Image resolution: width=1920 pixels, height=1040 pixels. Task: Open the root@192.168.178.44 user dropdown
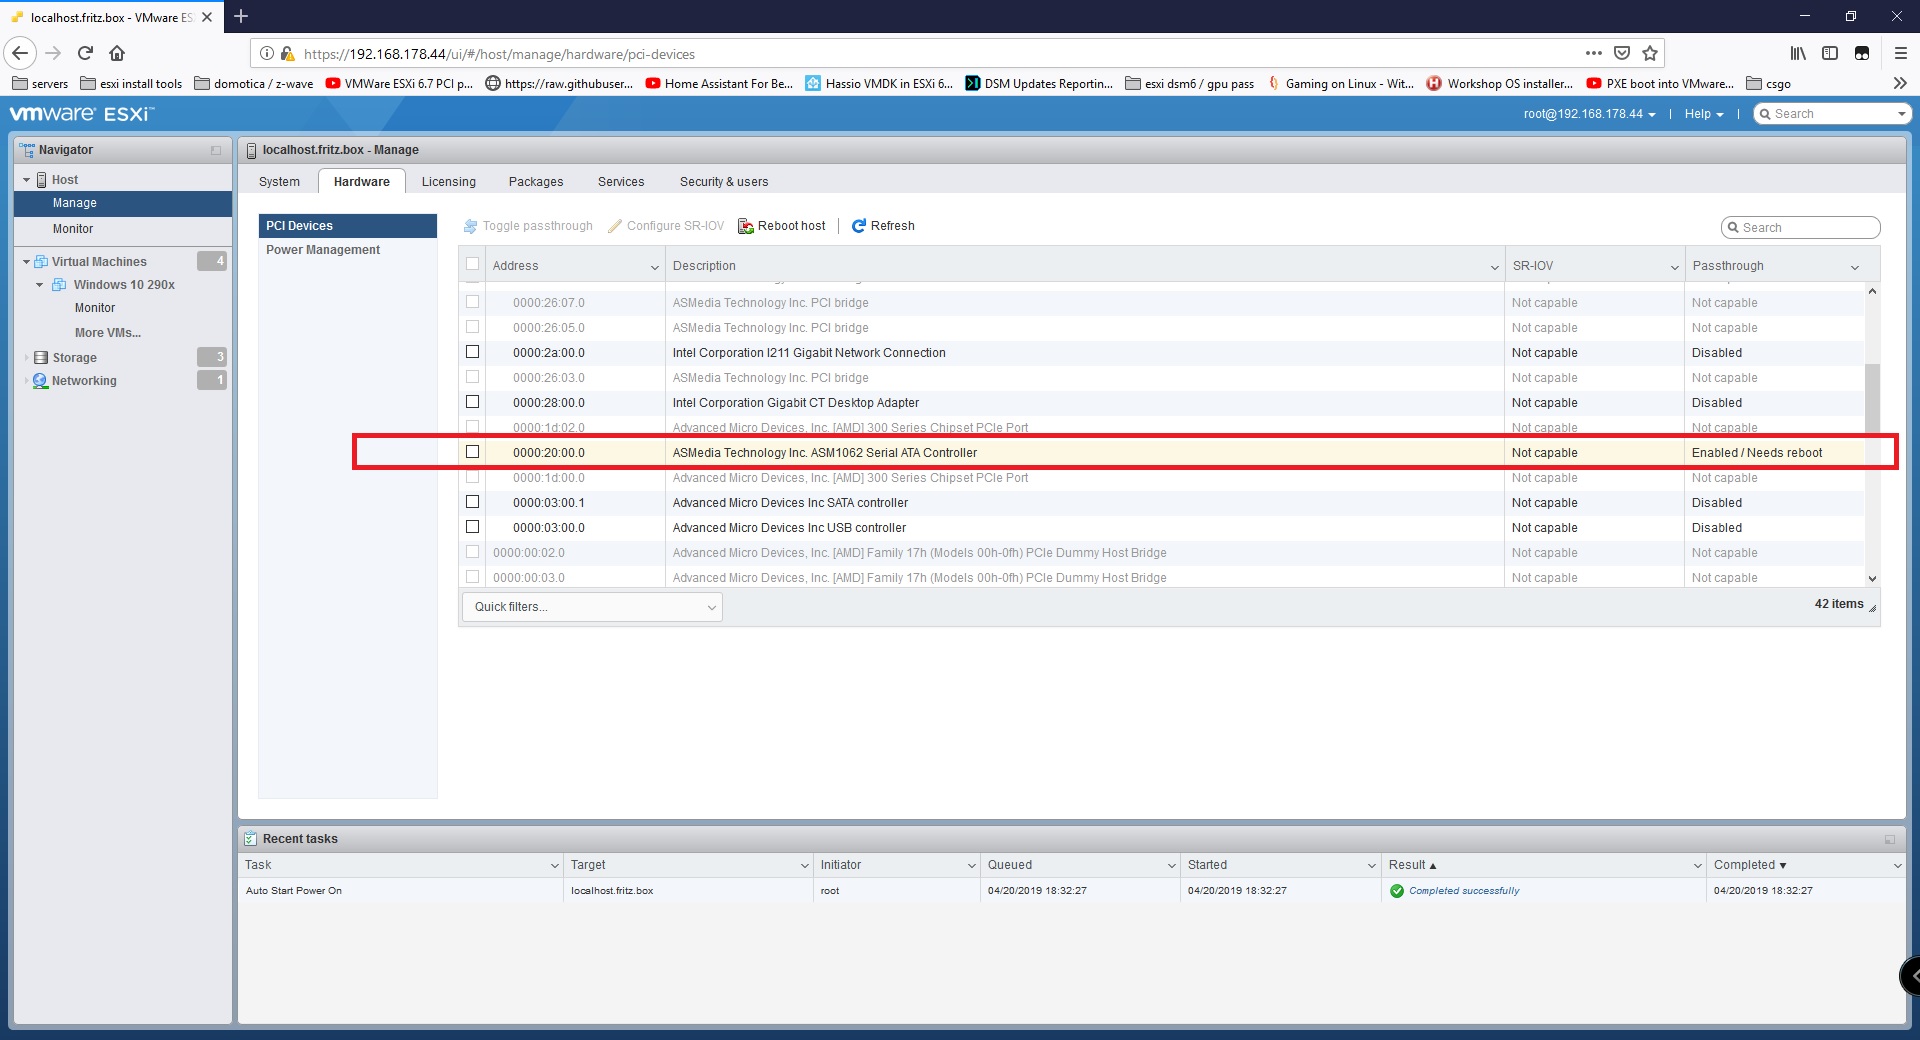1589,114
